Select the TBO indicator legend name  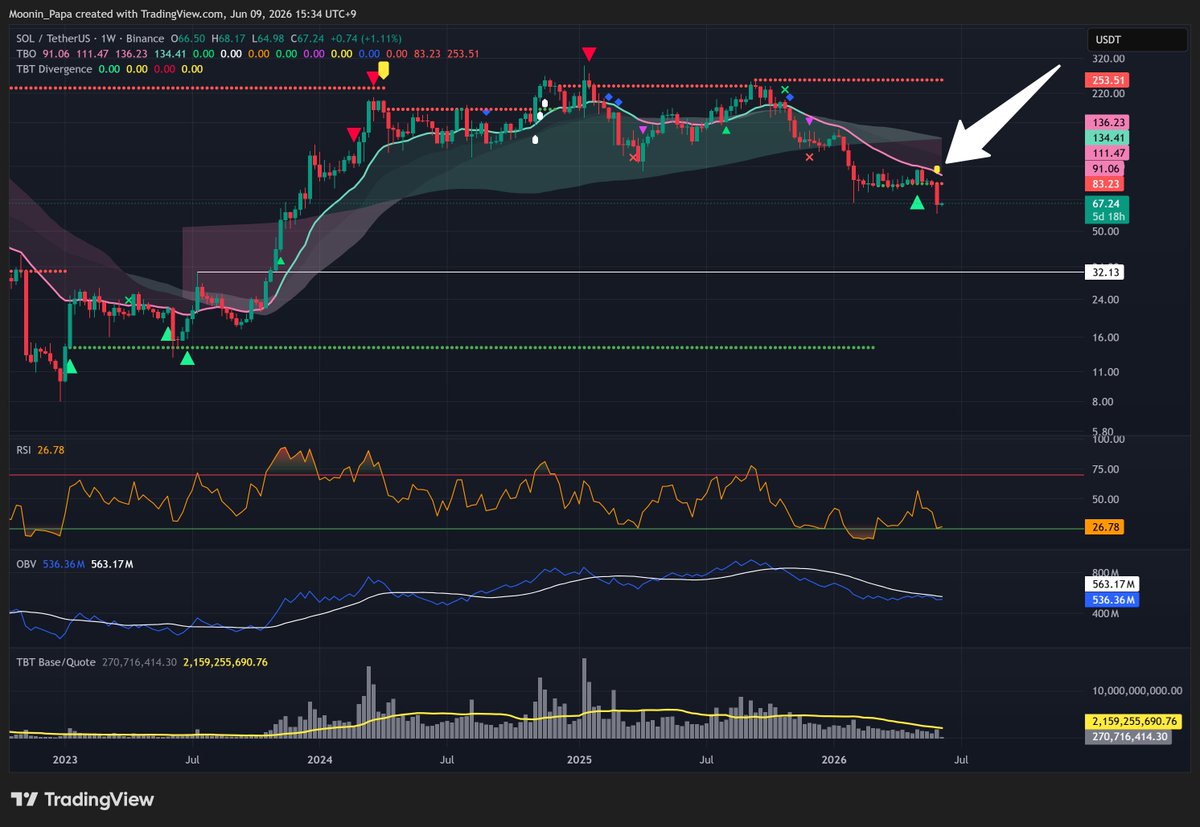pyautogui.click(x=25, y=53)
